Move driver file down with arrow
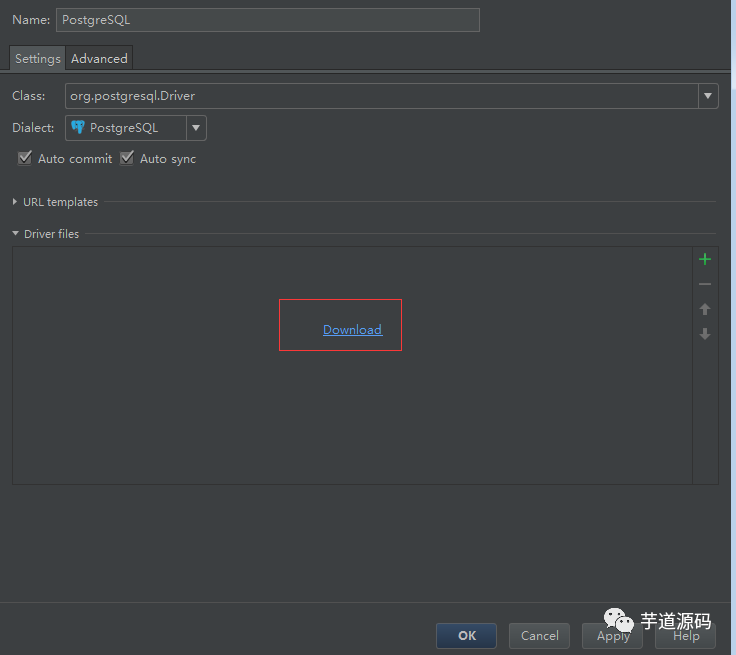Screen dimensions: 736x655 pyautogui.click(x=705, y=334)
